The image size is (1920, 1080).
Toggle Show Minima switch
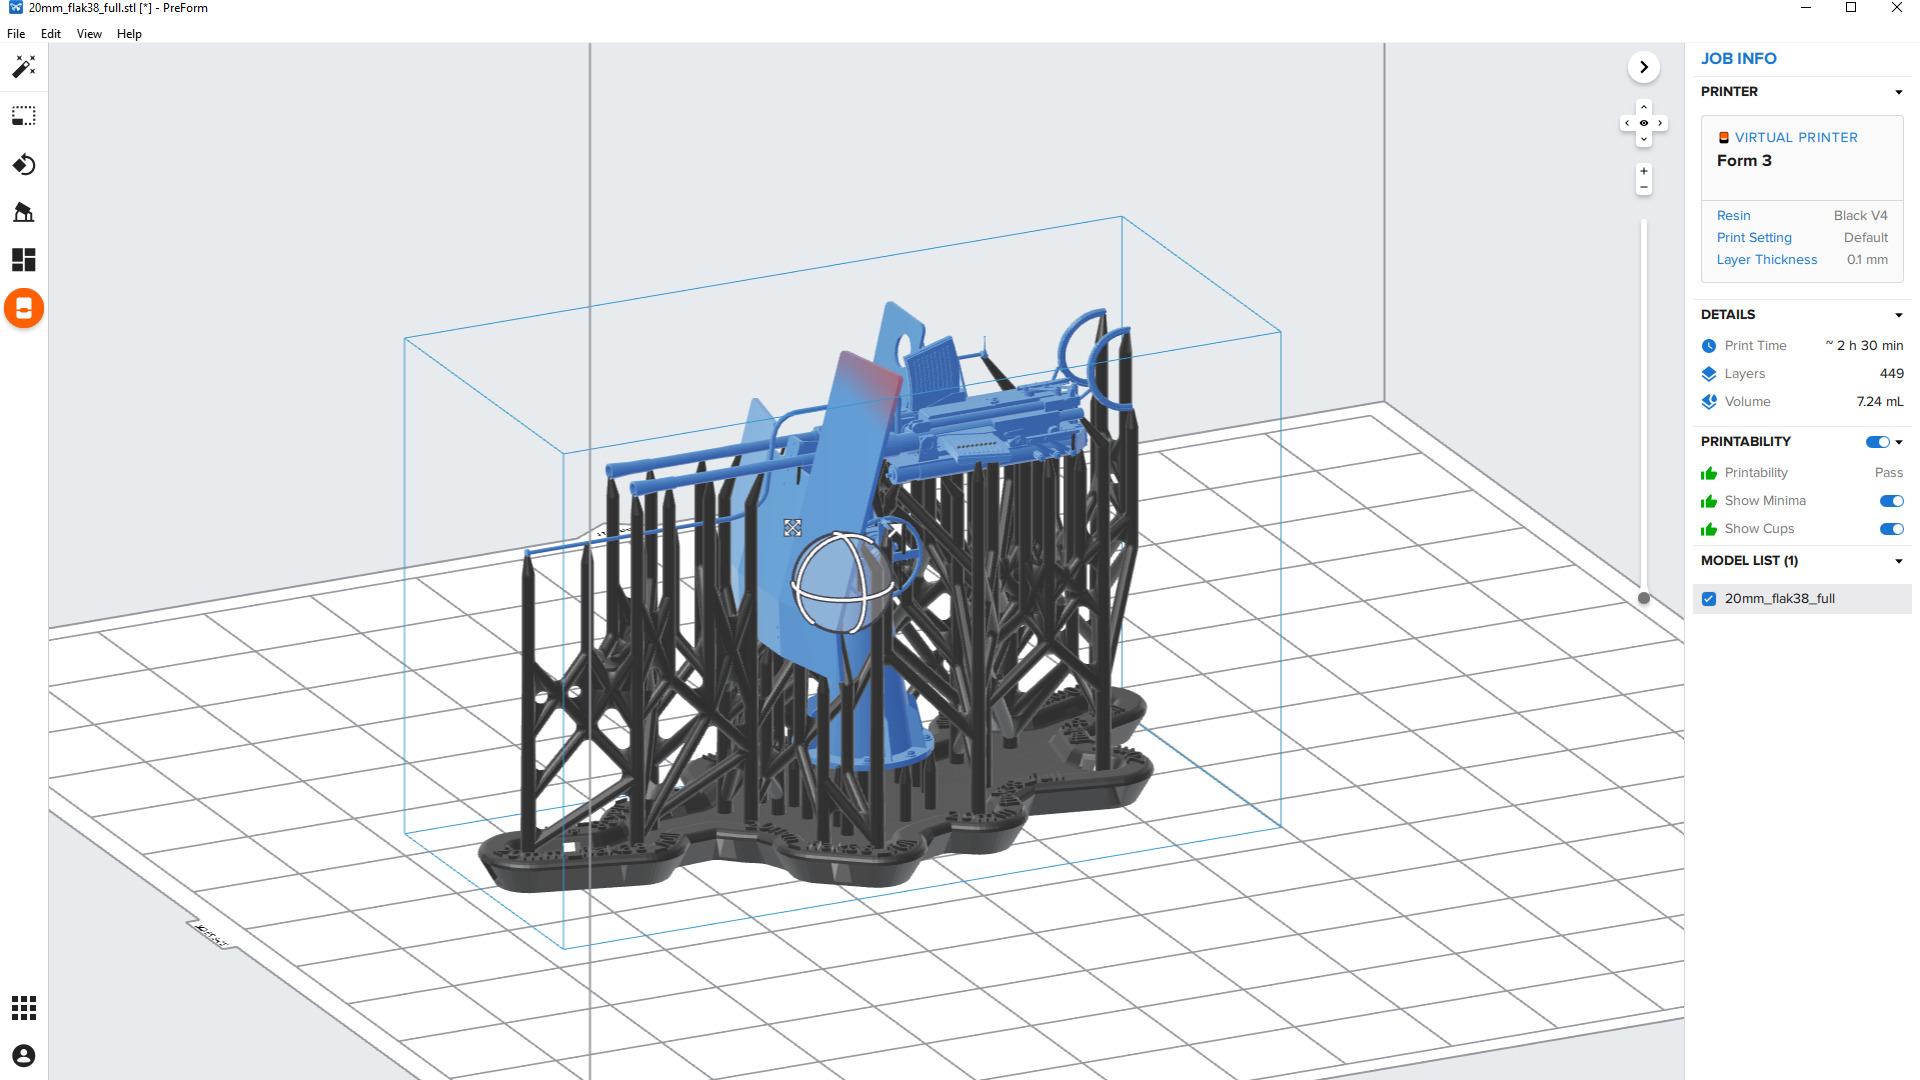(x=1891, y=501)
